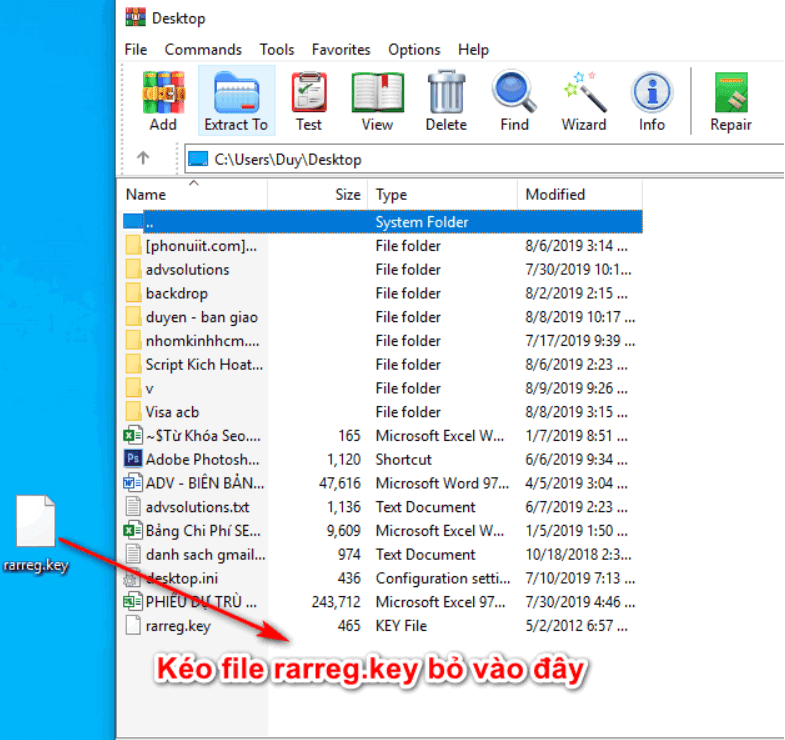Click the Delete trash bin icon
The image size is (785, 740).
tap(446, 101)
